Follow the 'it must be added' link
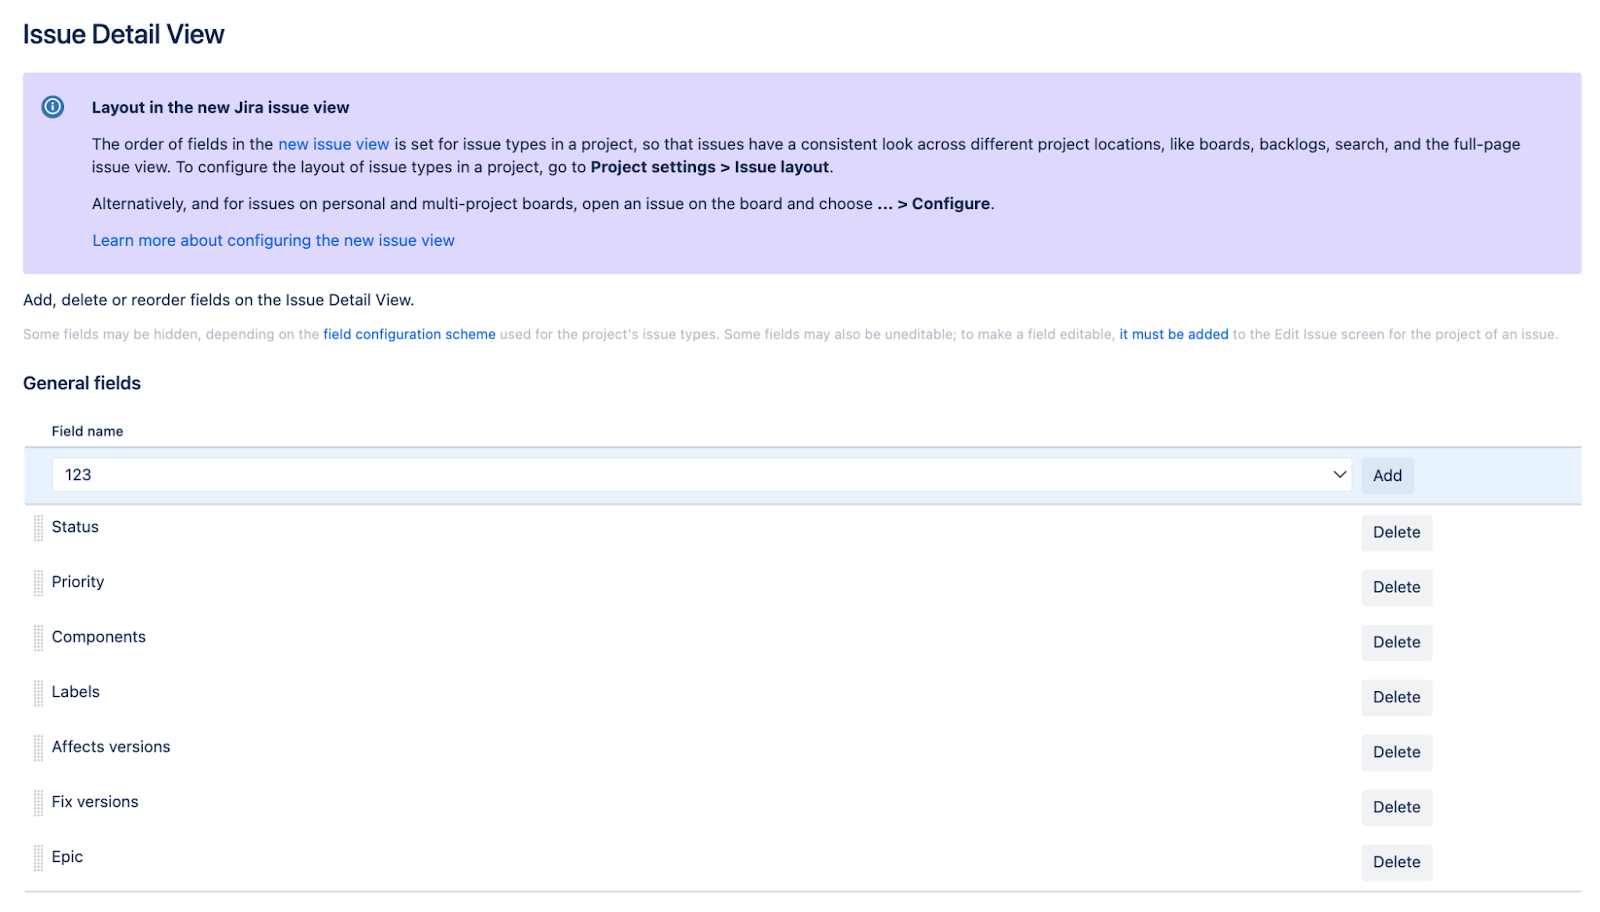The width and height of the screenshot is (1600, 912). (1173, 334)
